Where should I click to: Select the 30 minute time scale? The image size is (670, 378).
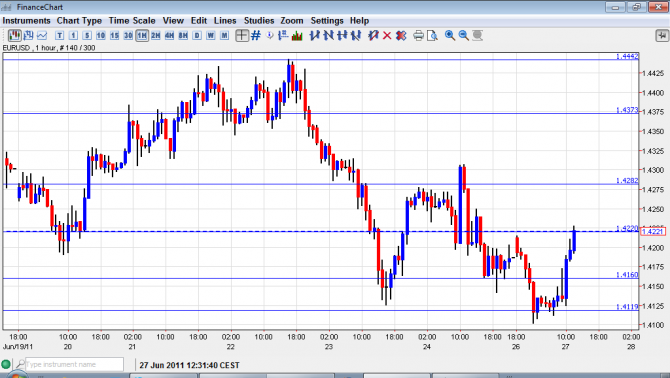coord(128,35)
